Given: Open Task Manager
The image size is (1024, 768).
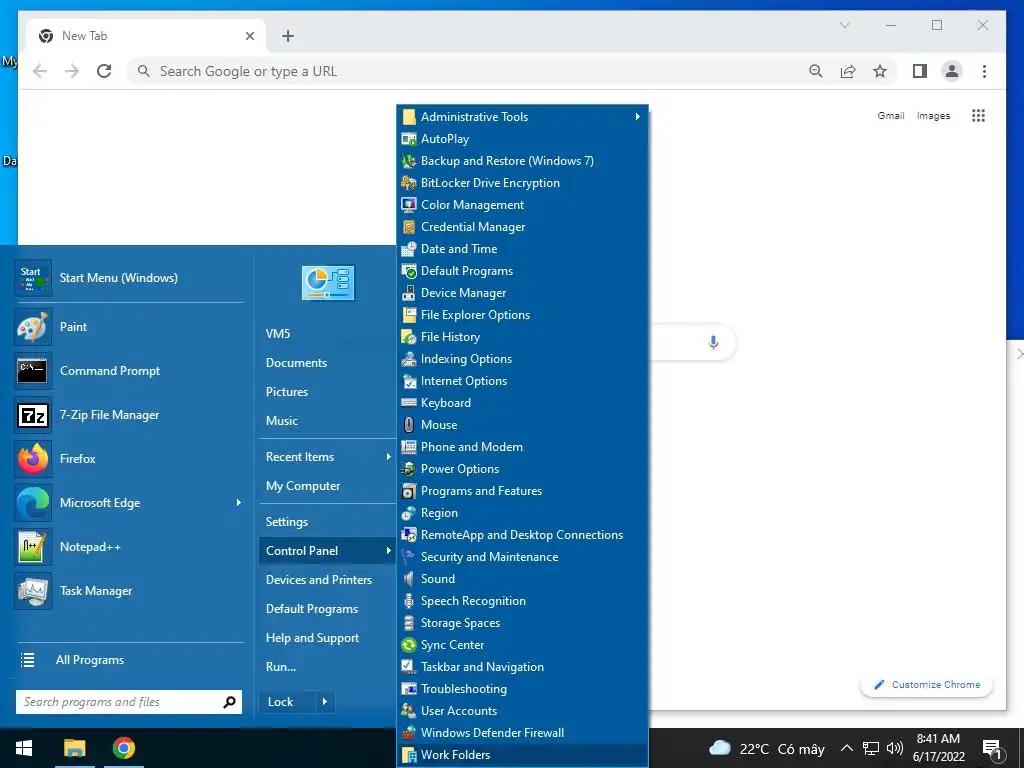Looking at the screenshot, I should point(129,591).
